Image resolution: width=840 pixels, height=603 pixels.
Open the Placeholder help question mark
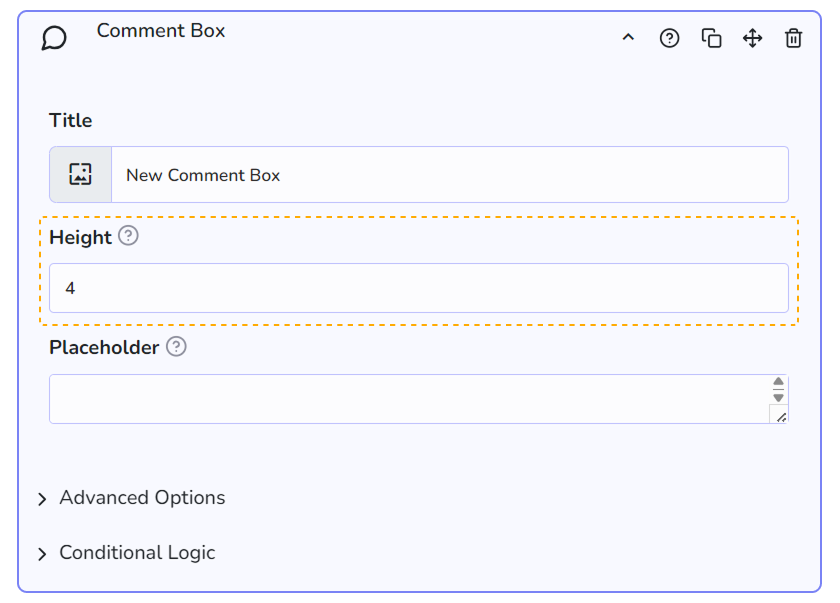click(x=176, y=347)
